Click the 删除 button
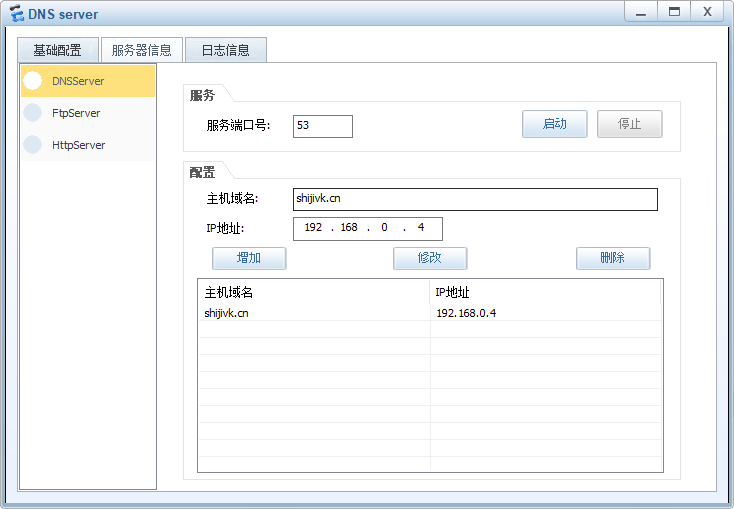 (613, 258)
